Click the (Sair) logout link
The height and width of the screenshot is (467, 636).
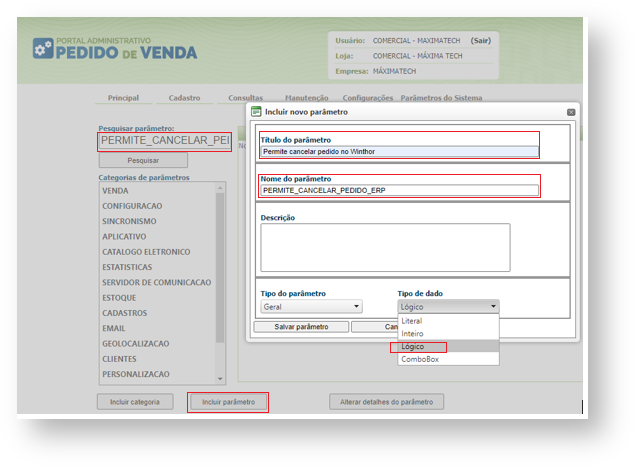pos(481,41)
